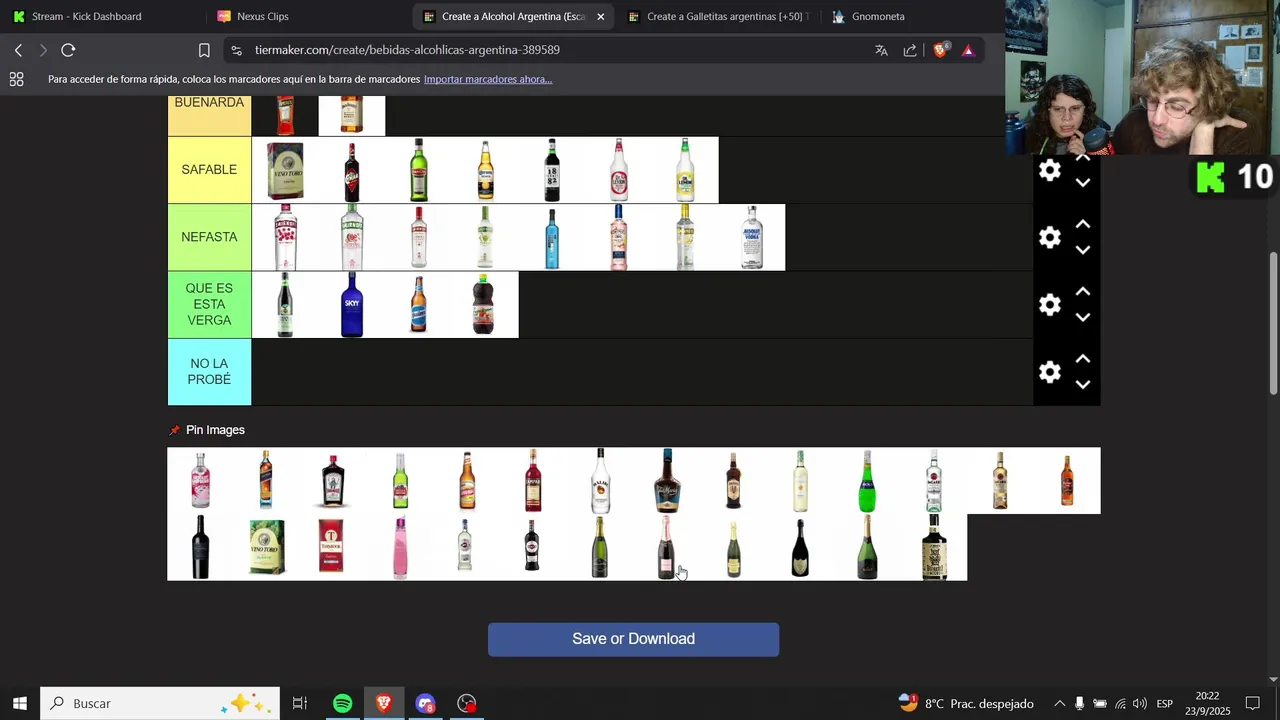The image size is (1280, 720).
Task: Open settings gear for QUE ES ESTA VERGA tier
Action: [1049, 305]
